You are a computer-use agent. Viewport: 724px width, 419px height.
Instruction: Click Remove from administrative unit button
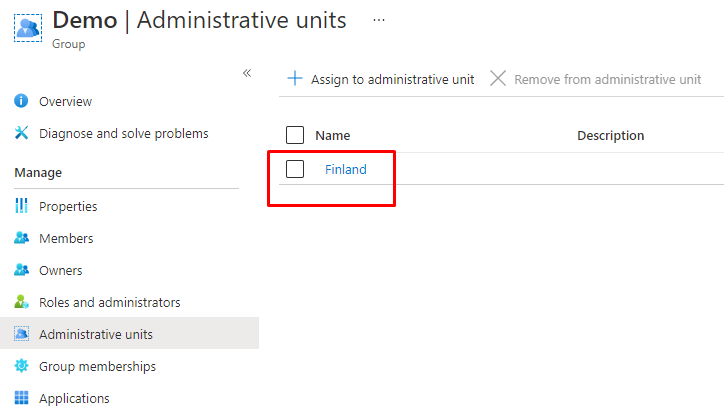coord(596,79)
